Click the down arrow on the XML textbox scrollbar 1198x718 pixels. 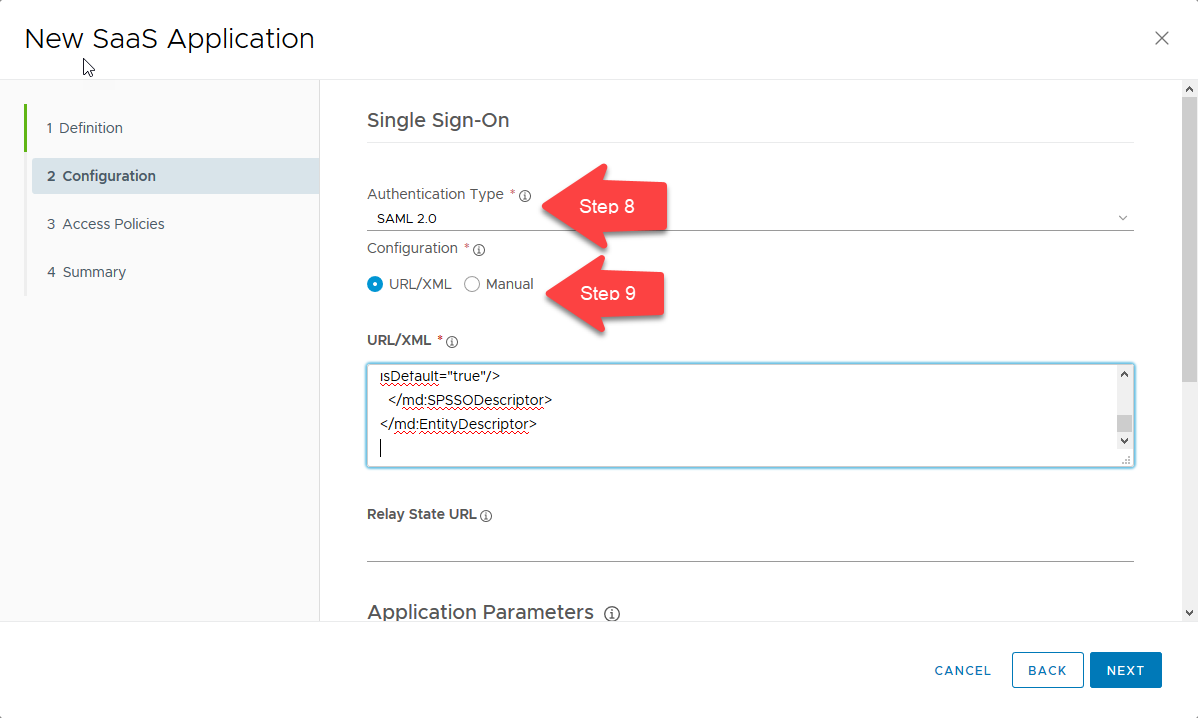coord(1123,440)
